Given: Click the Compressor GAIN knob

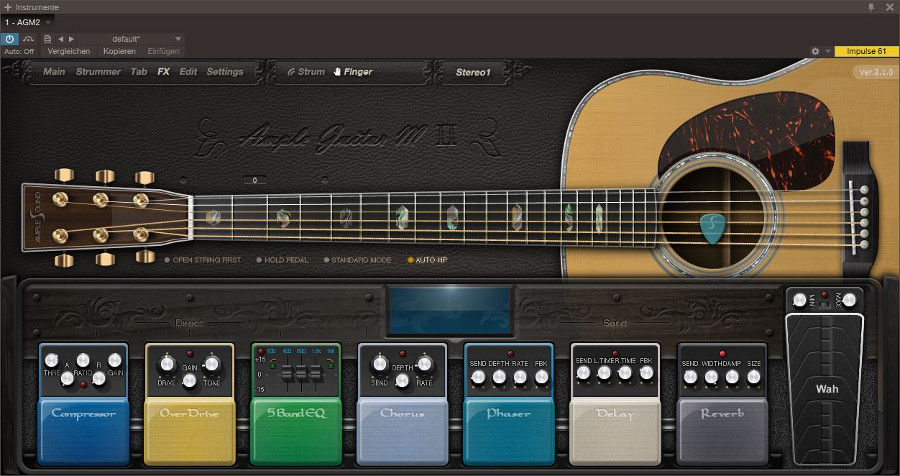Looking at the screenshot, I should click(x=115, y=360).
